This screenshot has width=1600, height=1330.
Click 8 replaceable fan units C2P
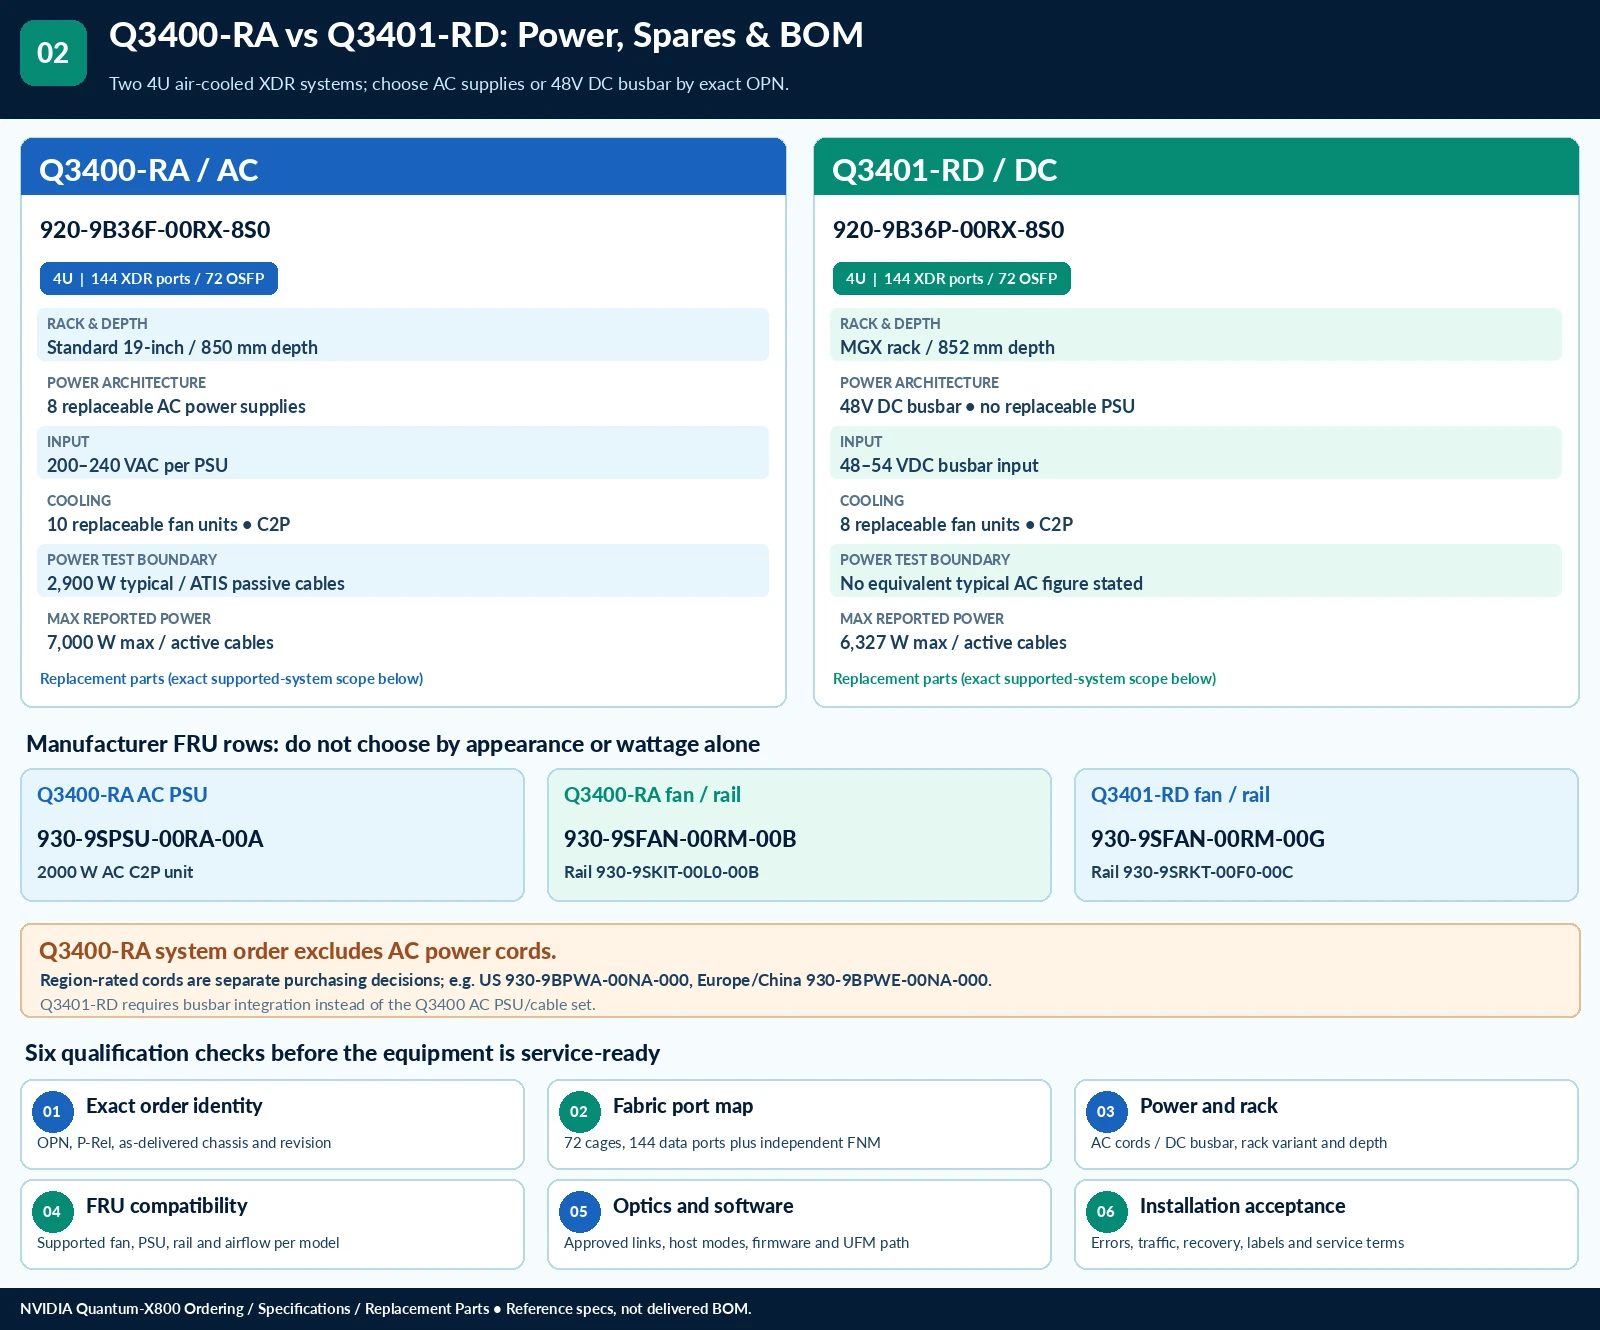(956, 525)
